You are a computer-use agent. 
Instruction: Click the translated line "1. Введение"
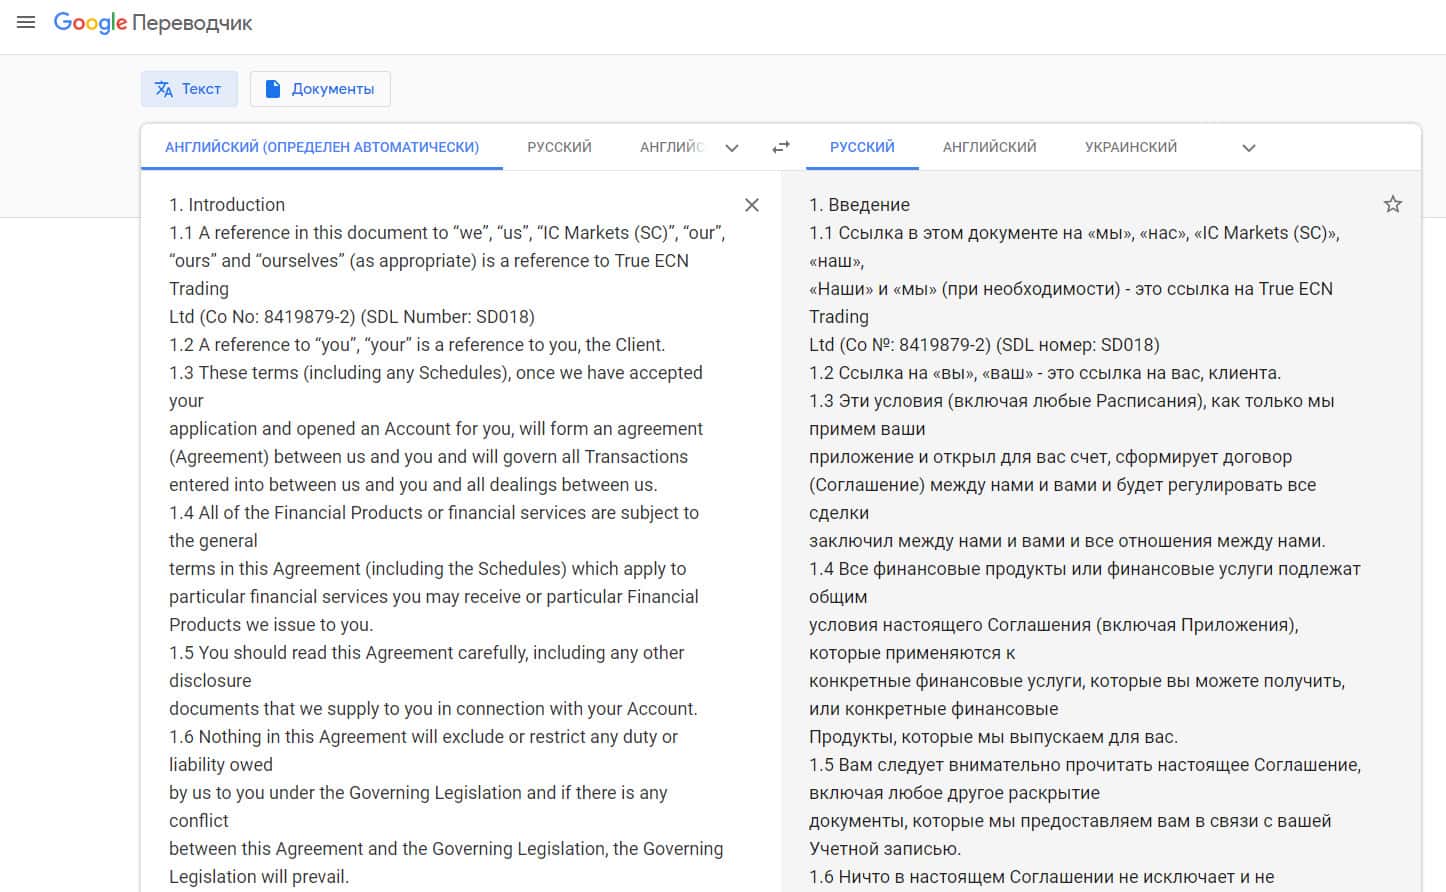pyautogui.click(x=859, y=205)
